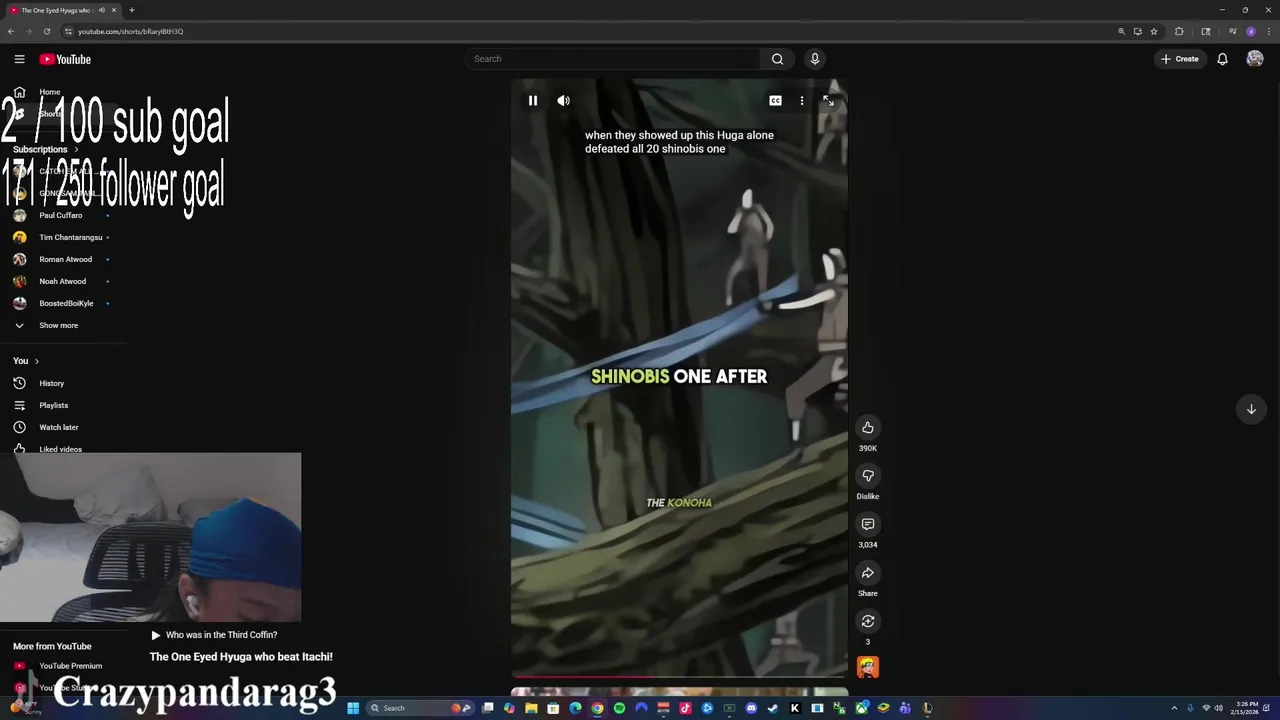Open the browser extensions puzzle icon

1179,31
